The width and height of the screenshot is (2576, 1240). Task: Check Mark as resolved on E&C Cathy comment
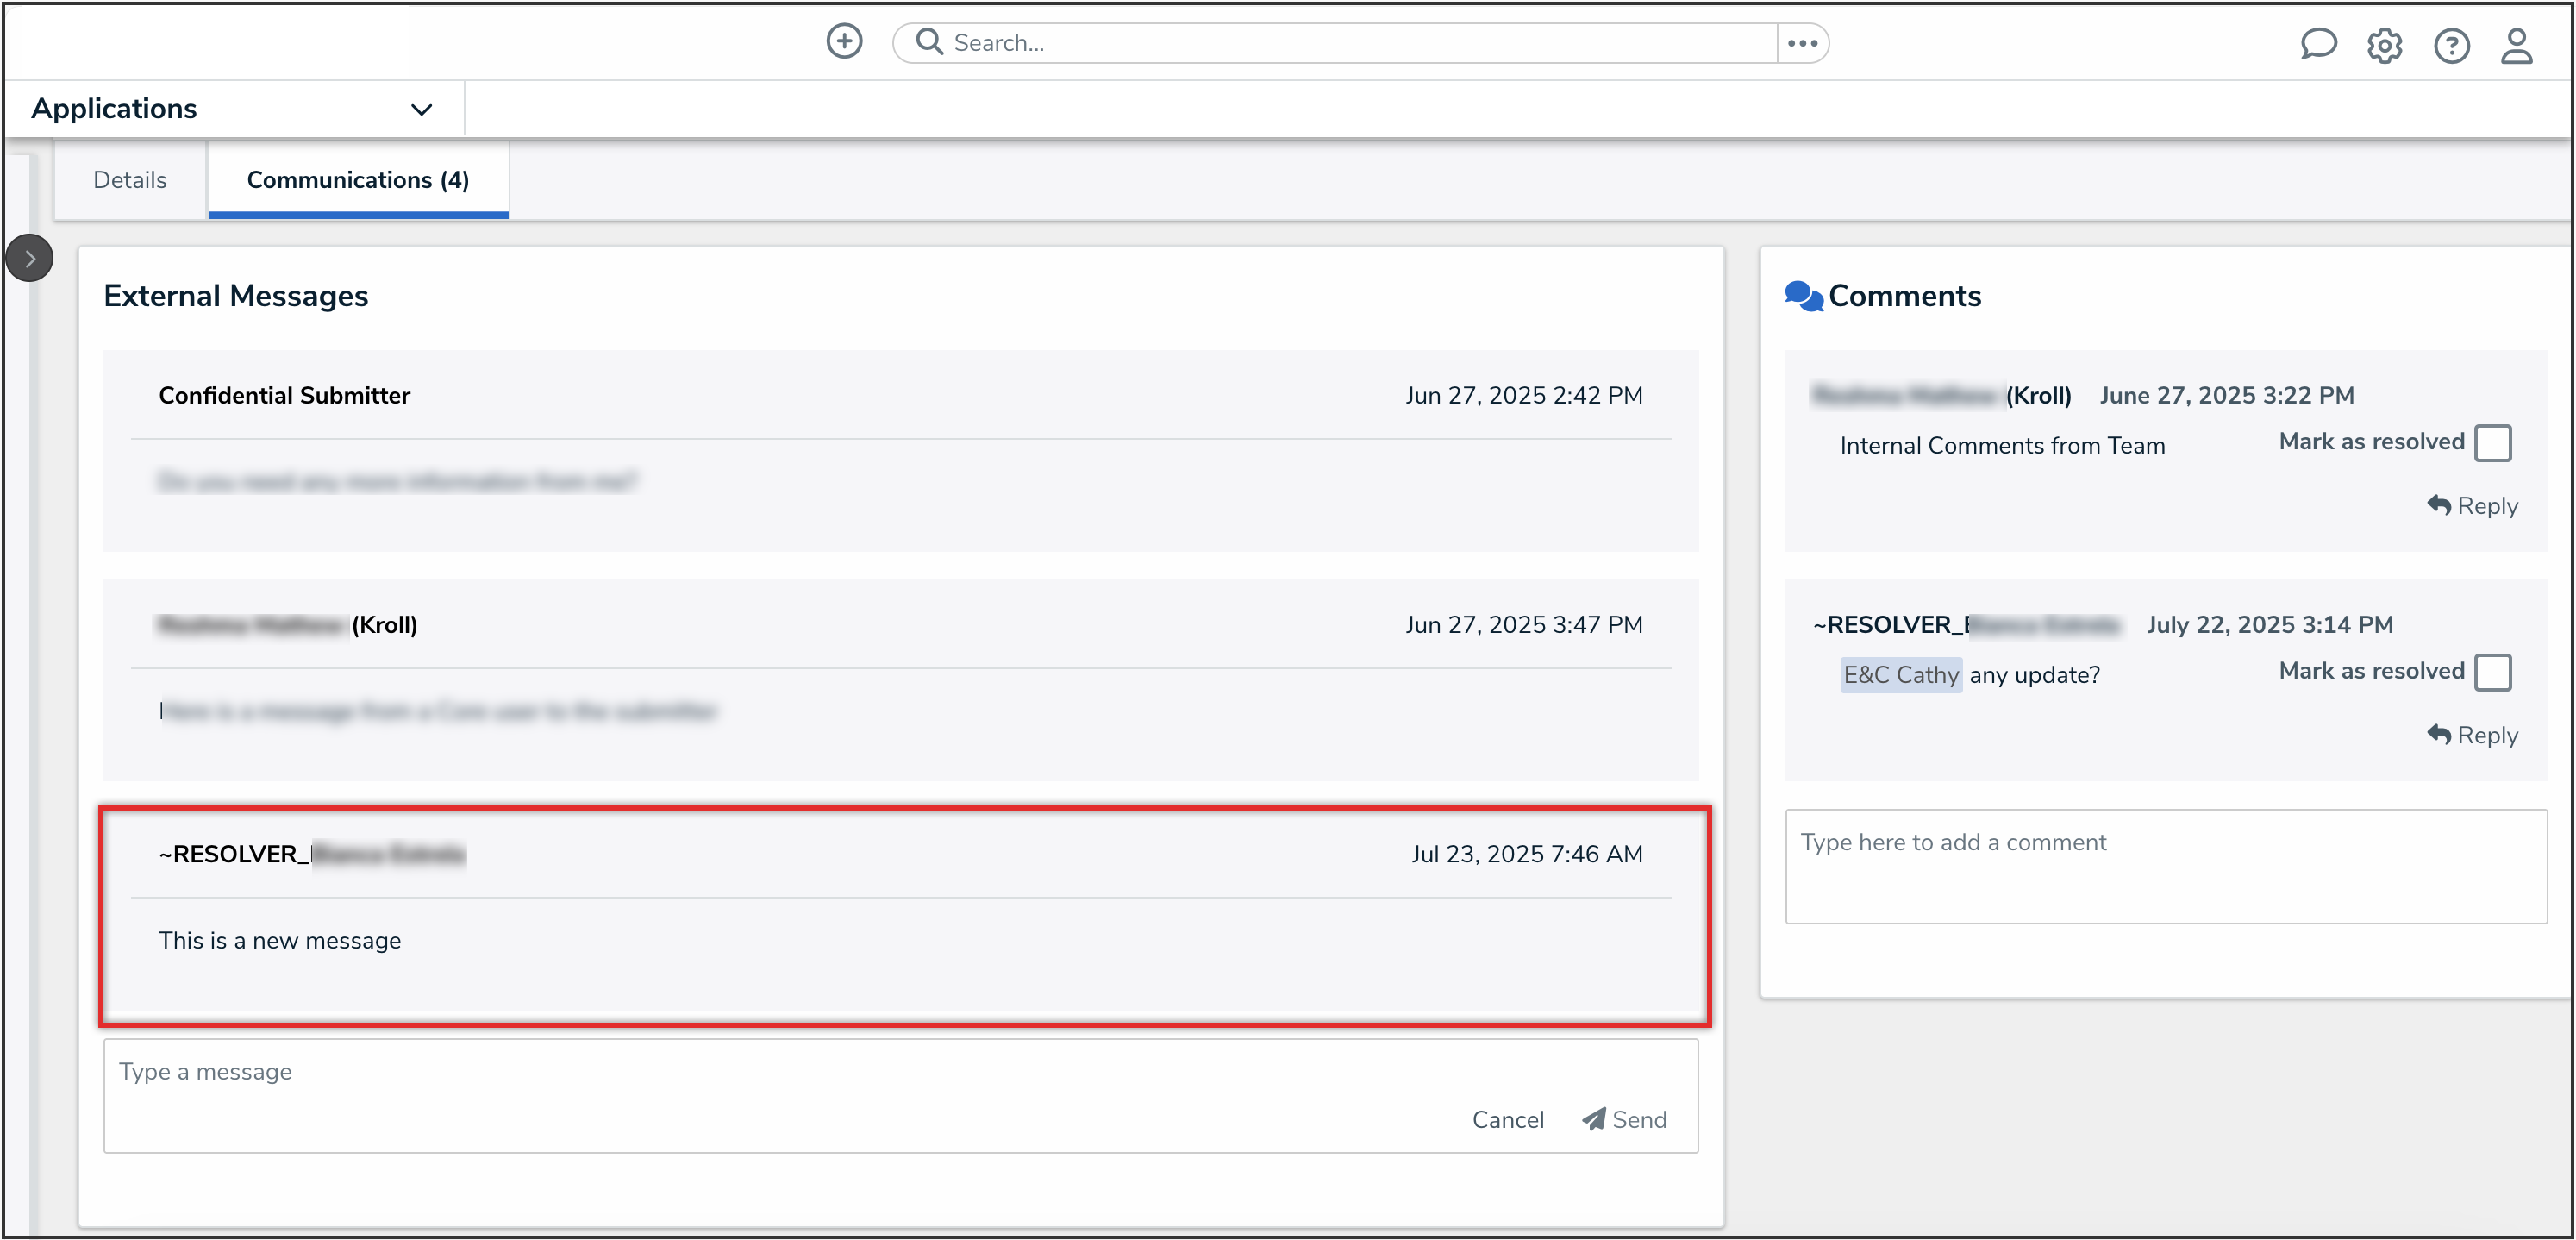(2492, 672)
